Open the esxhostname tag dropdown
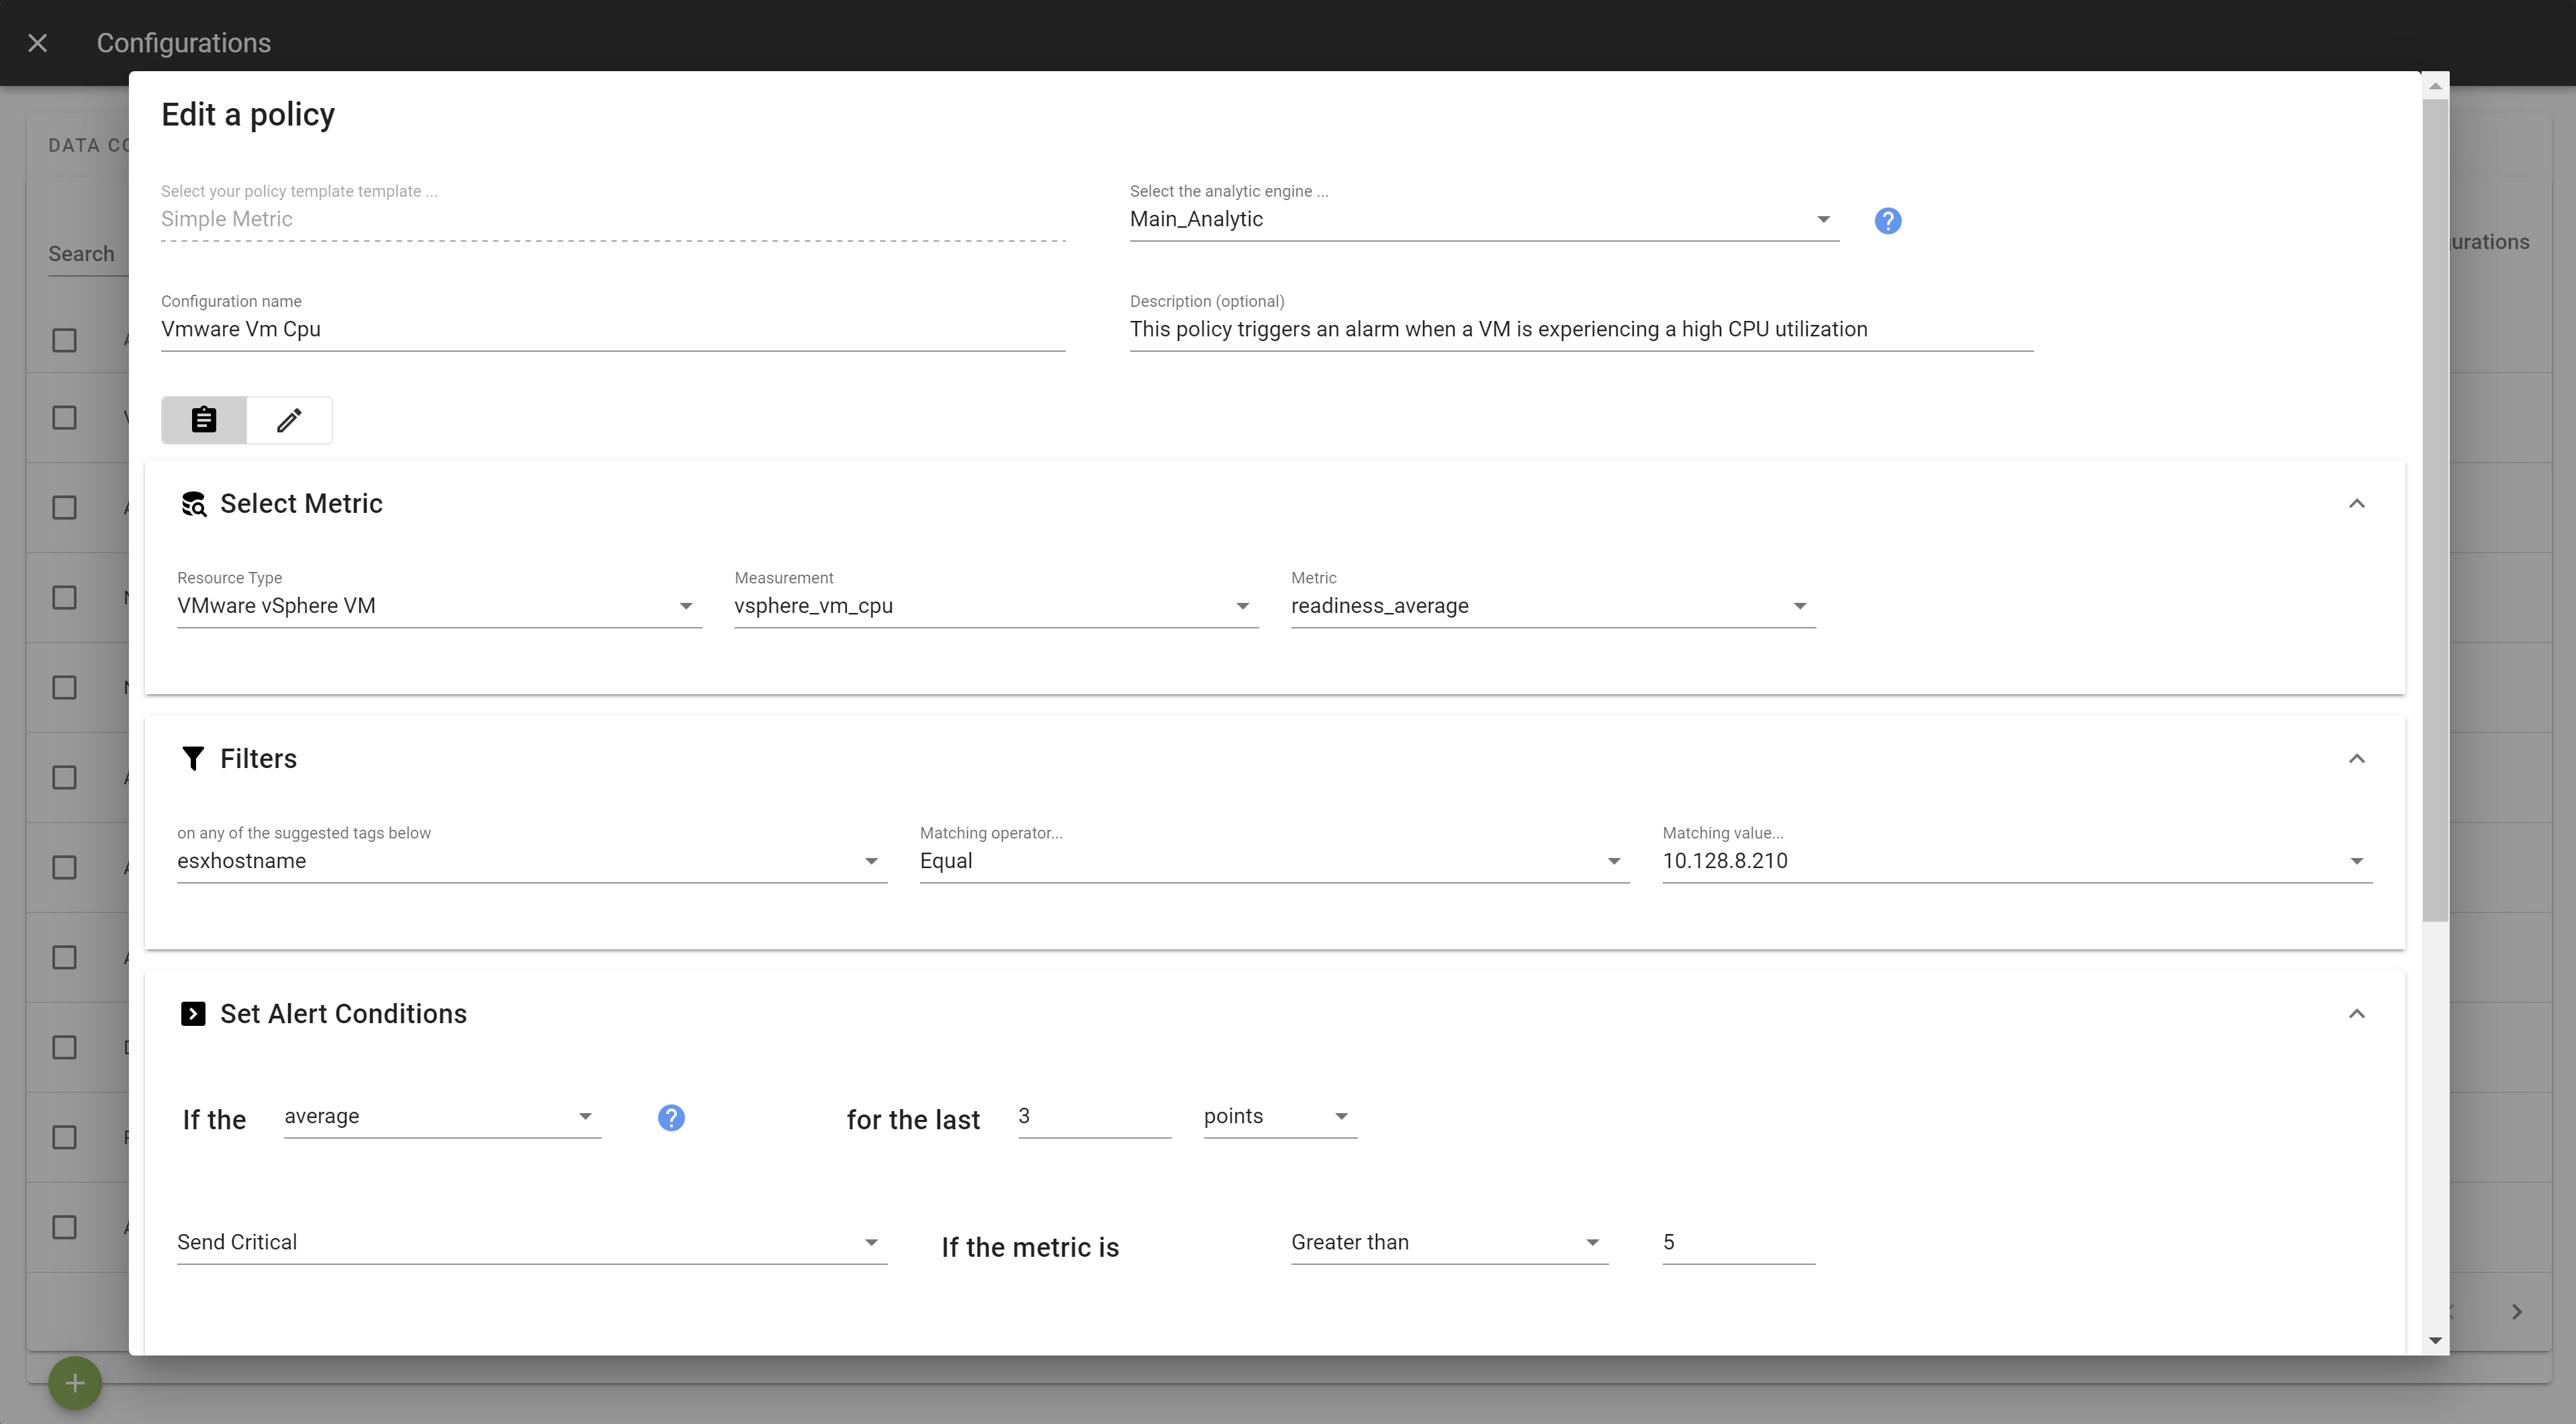The width and height of the screenshot is (2576, 1424). (x=532, y=861)
